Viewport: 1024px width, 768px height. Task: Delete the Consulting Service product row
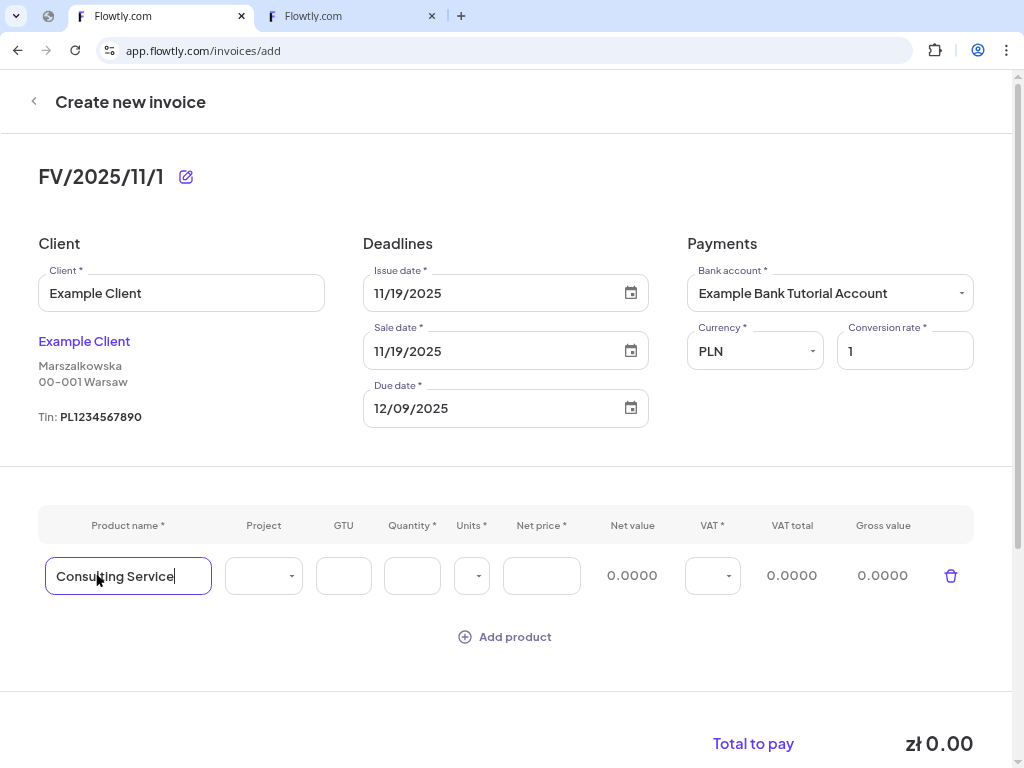(x=950, y=576)
